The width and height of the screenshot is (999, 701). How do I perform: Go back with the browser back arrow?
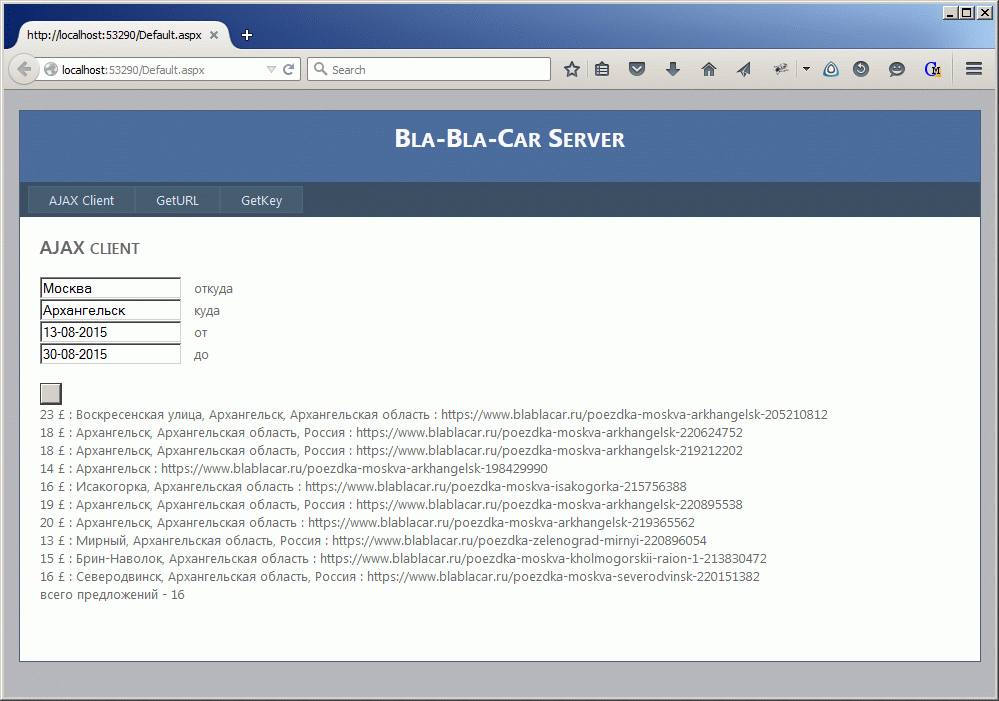24,69
